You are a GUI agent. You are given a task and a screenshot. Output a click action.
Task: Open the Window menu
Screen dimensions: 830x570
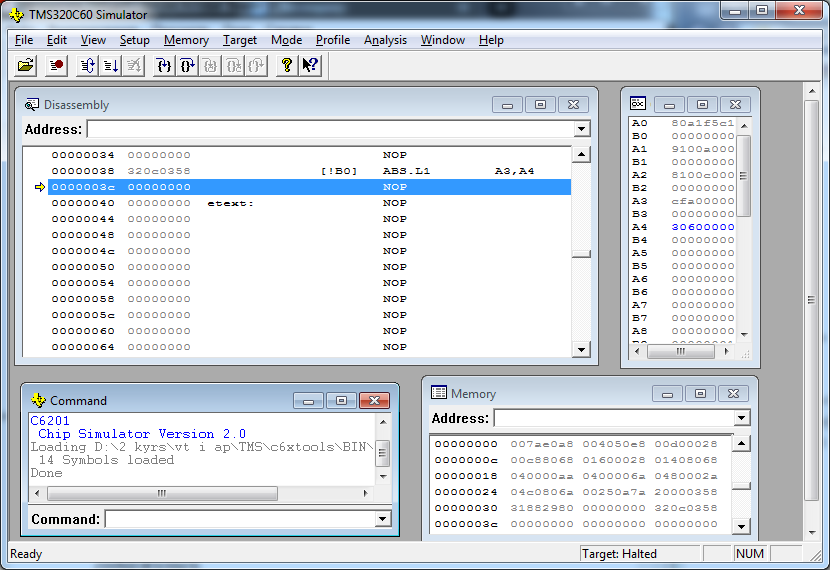tap(443, 40)
